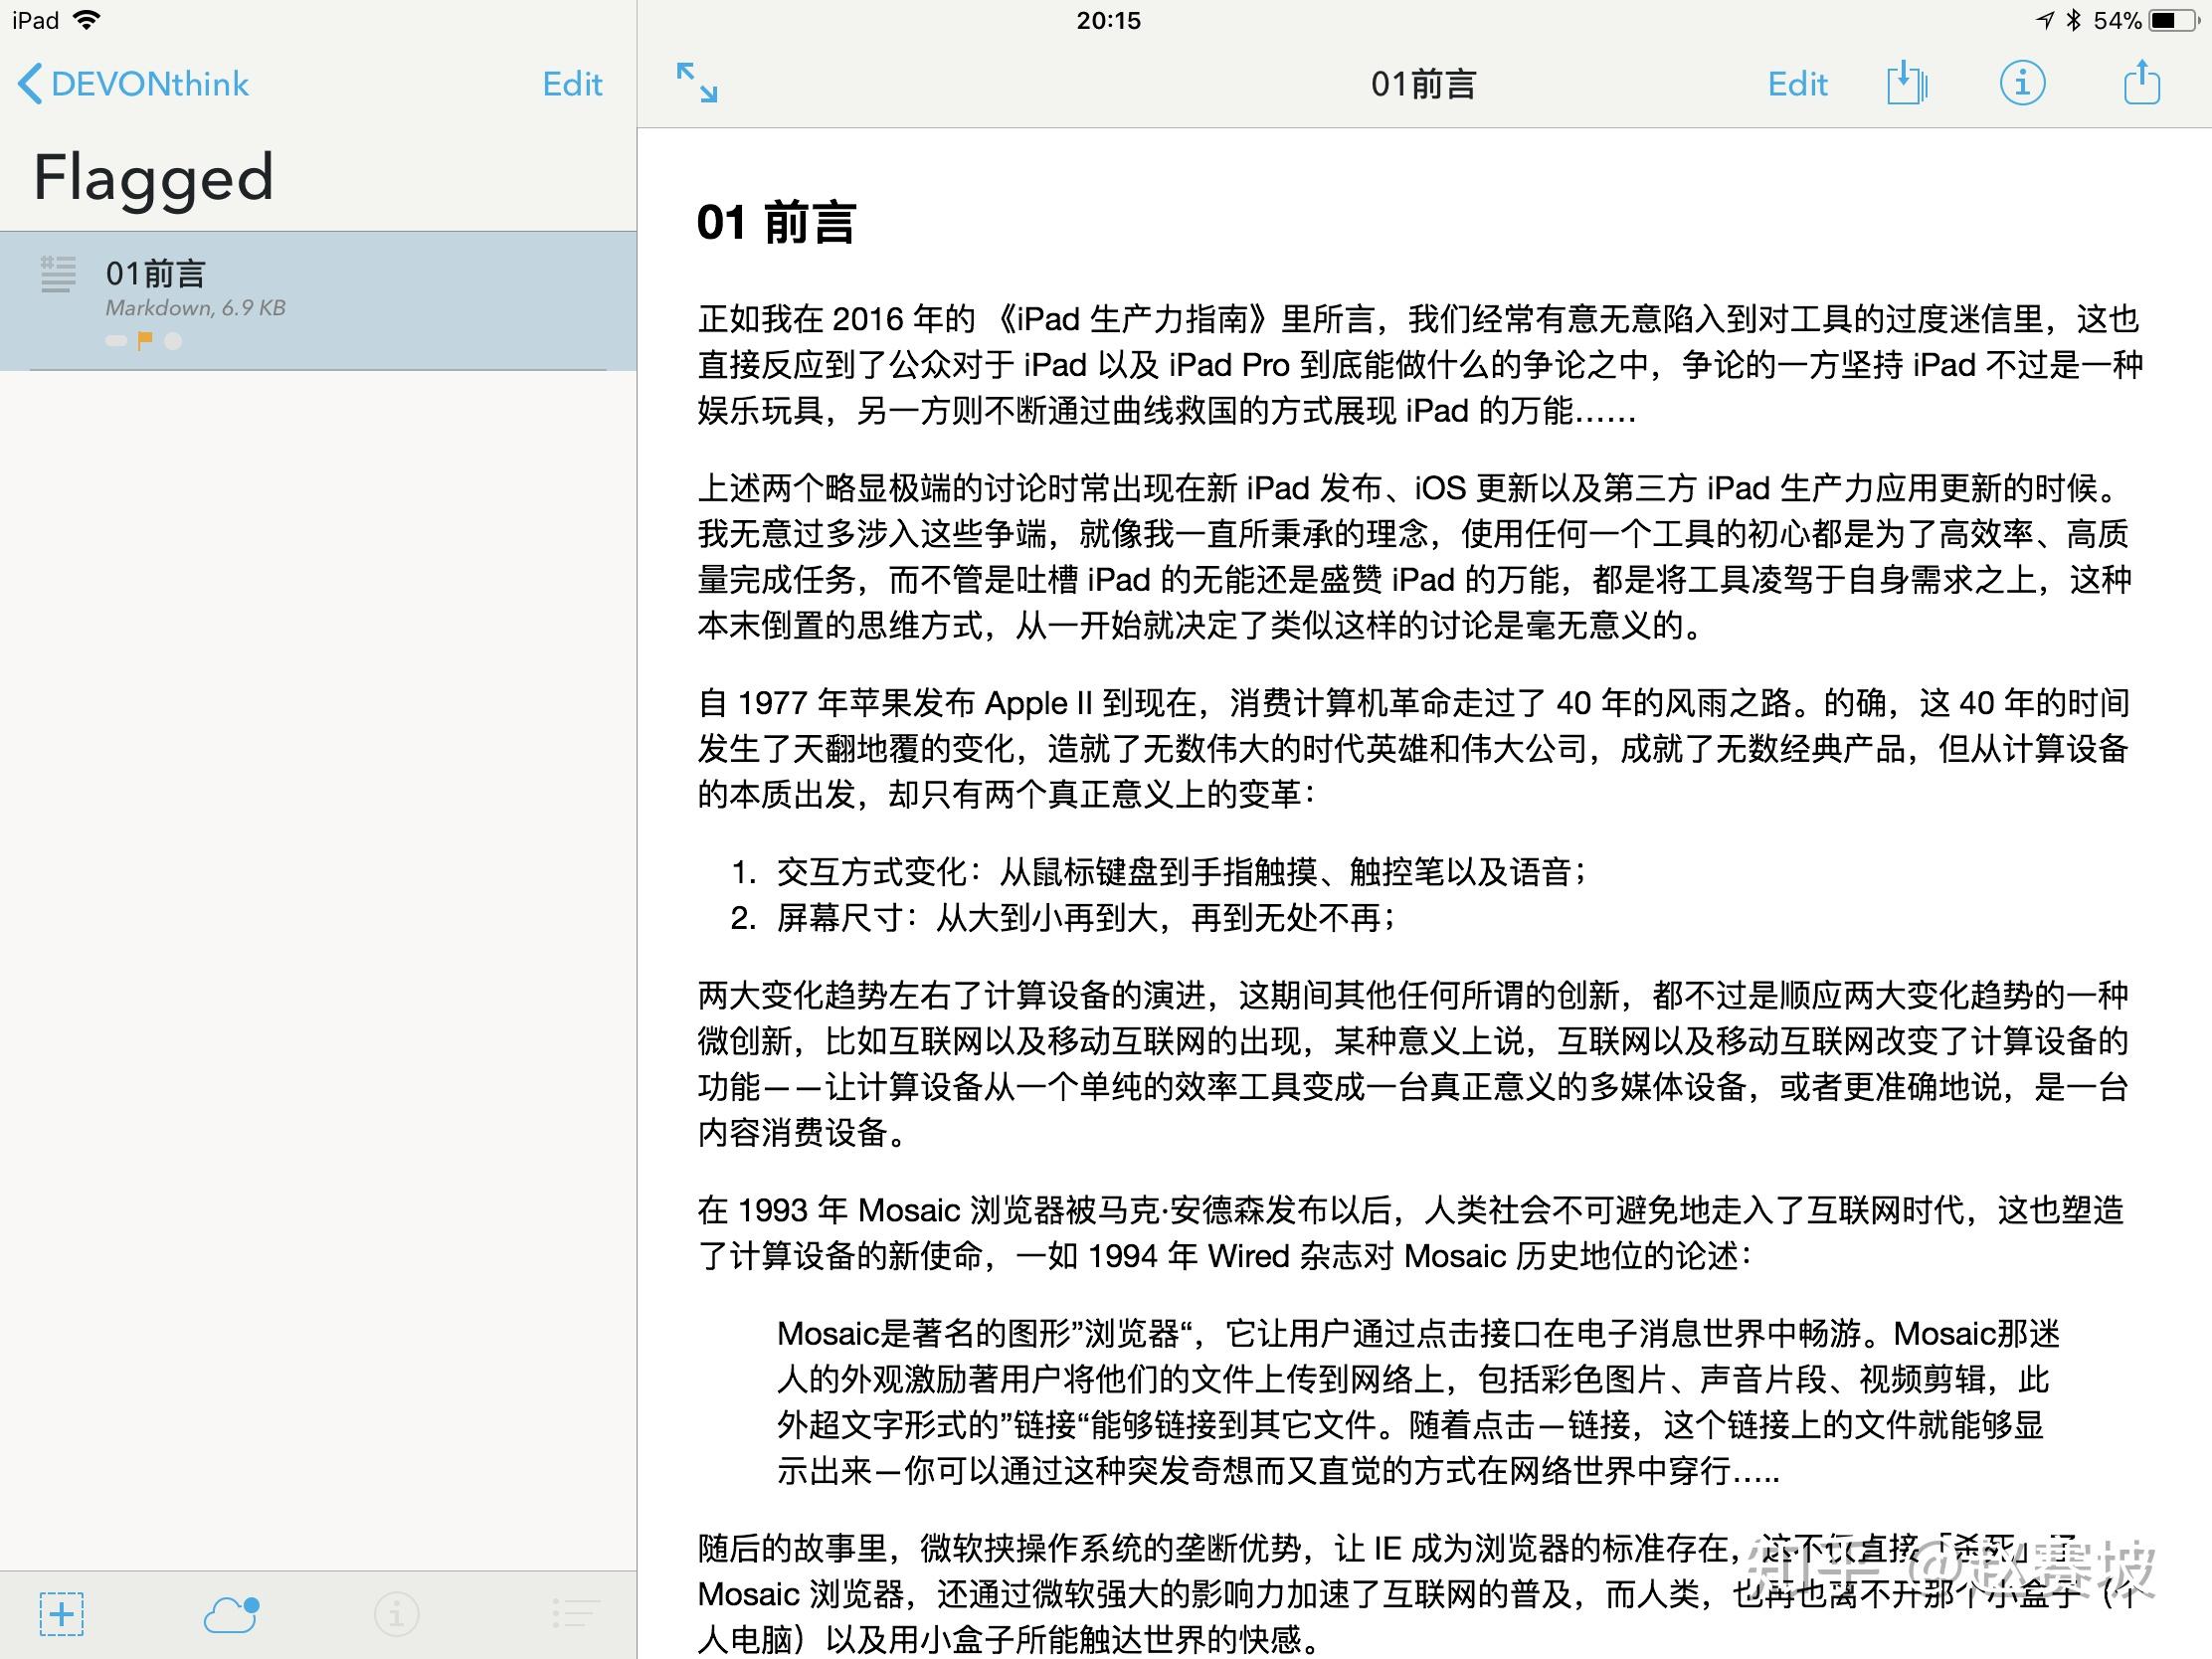
Task: Tap the Wi-Fi icon in status bar
Action: pyautogui.click(x=88, y=20)
